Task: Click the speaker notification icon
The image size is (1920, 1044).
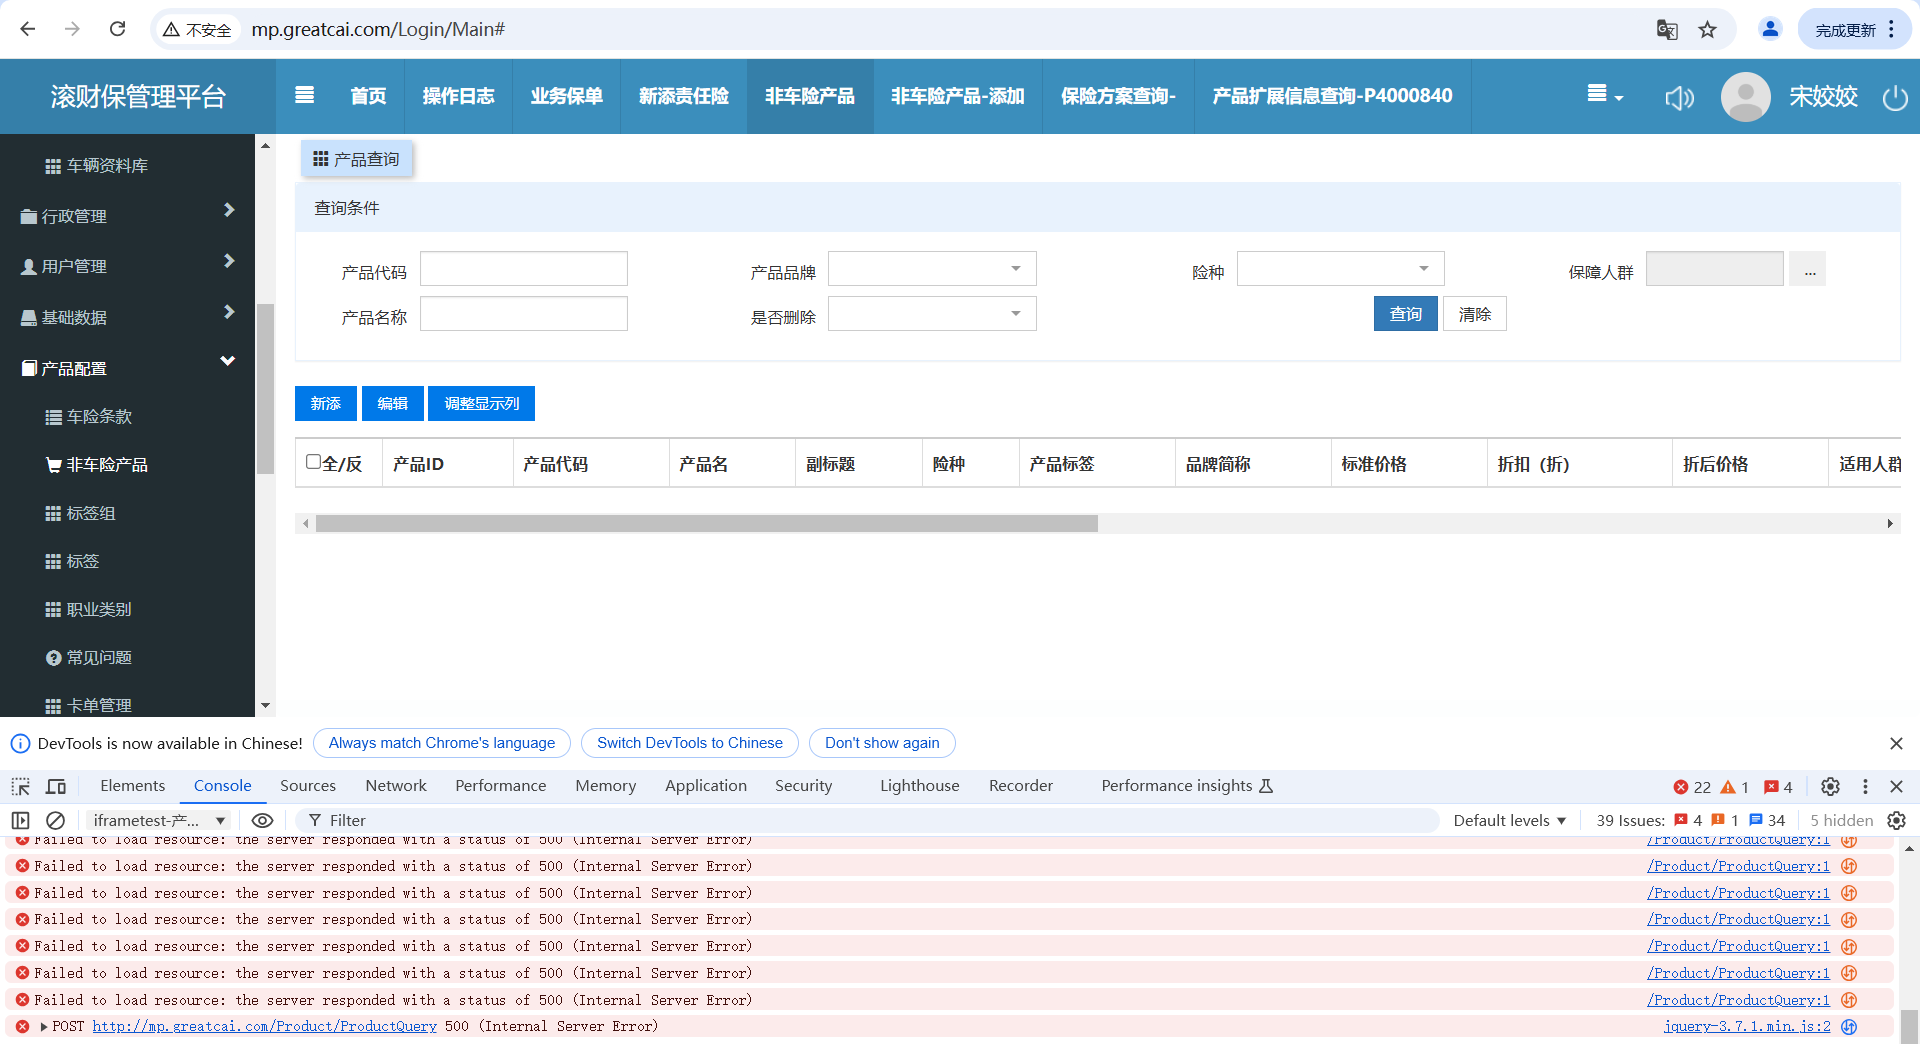Action: (x=1679, y=97)
